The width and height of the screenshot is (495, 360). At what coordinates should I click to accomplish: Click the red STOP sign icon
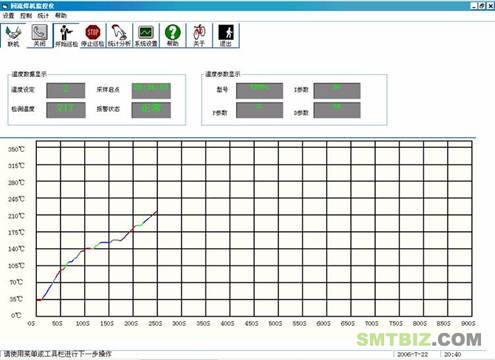coord(93,35)
